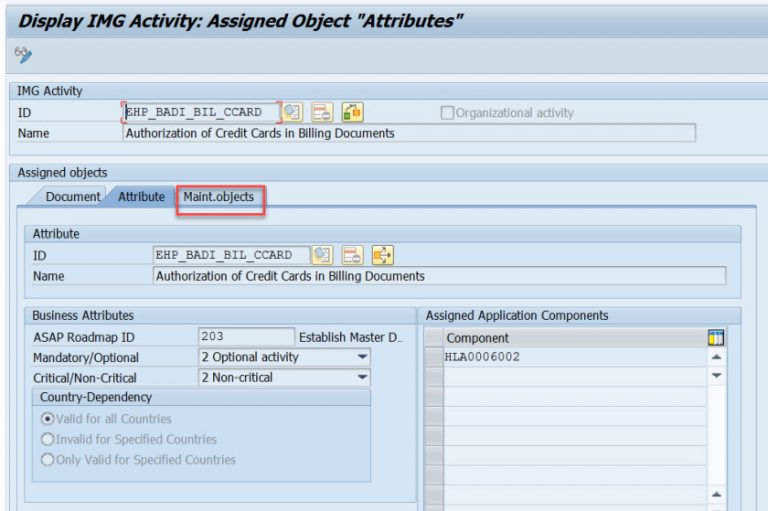Viewport: 768px width, 511px height.
Task: Click hierarchy icon beside Attribute ID field
Action: tap(383, 255)
